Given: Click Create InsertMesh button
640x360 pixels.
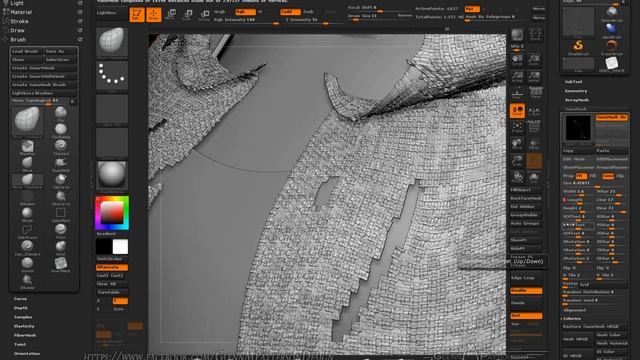Looking at the screenshot, I should (44, 68).
